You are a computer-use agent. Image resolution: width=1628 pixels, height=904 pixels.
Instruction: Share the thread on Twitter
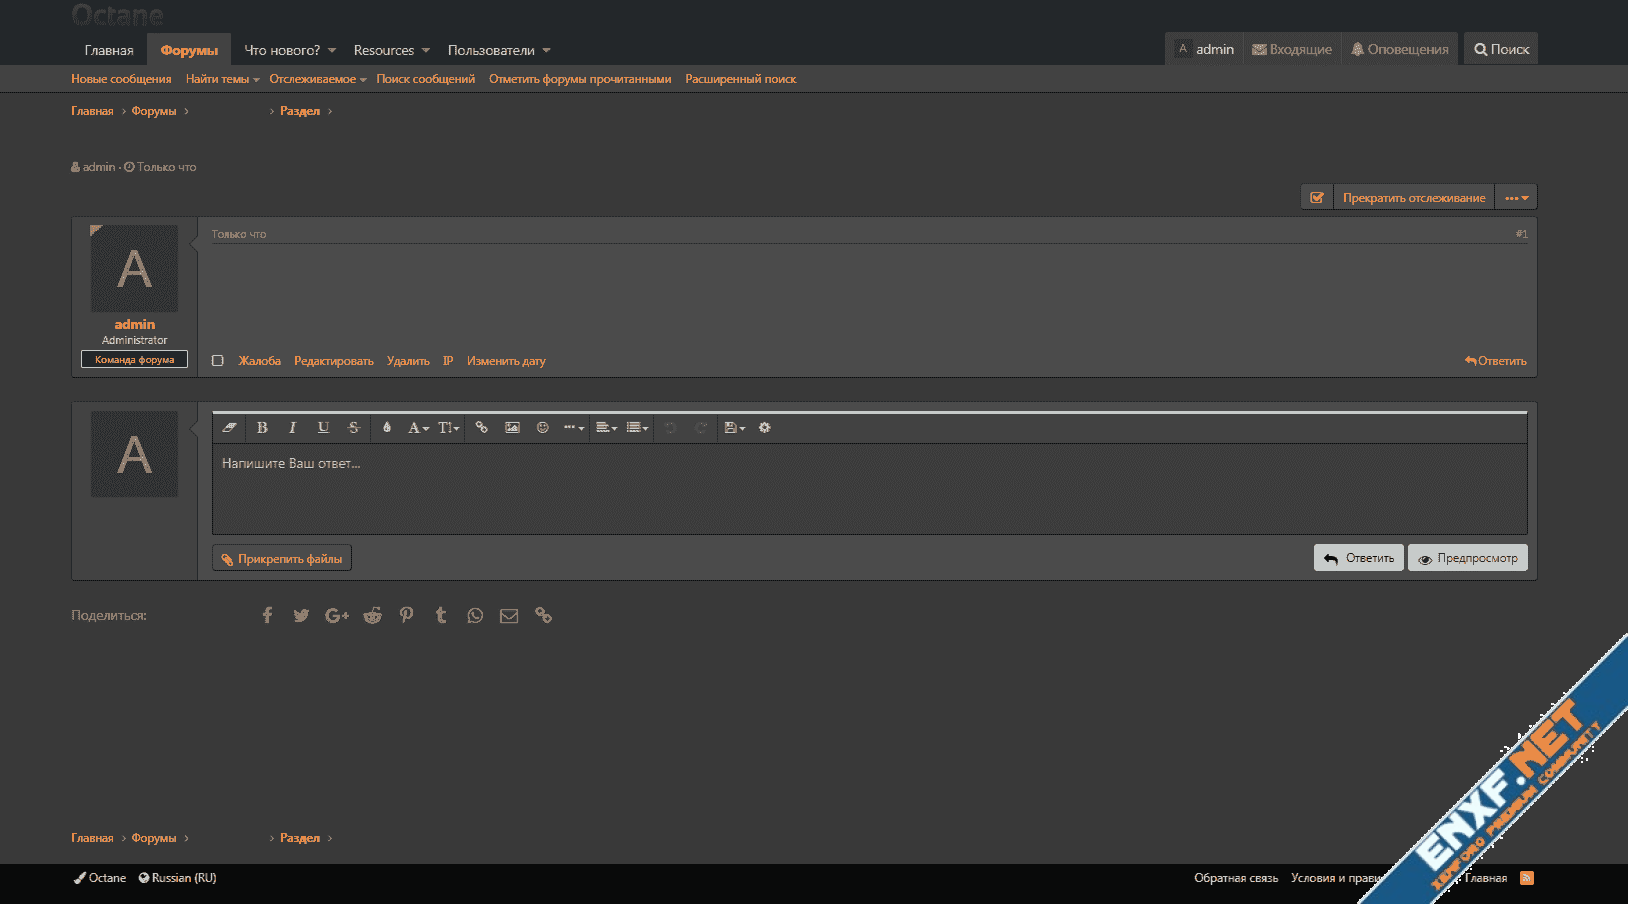point(301,616)
